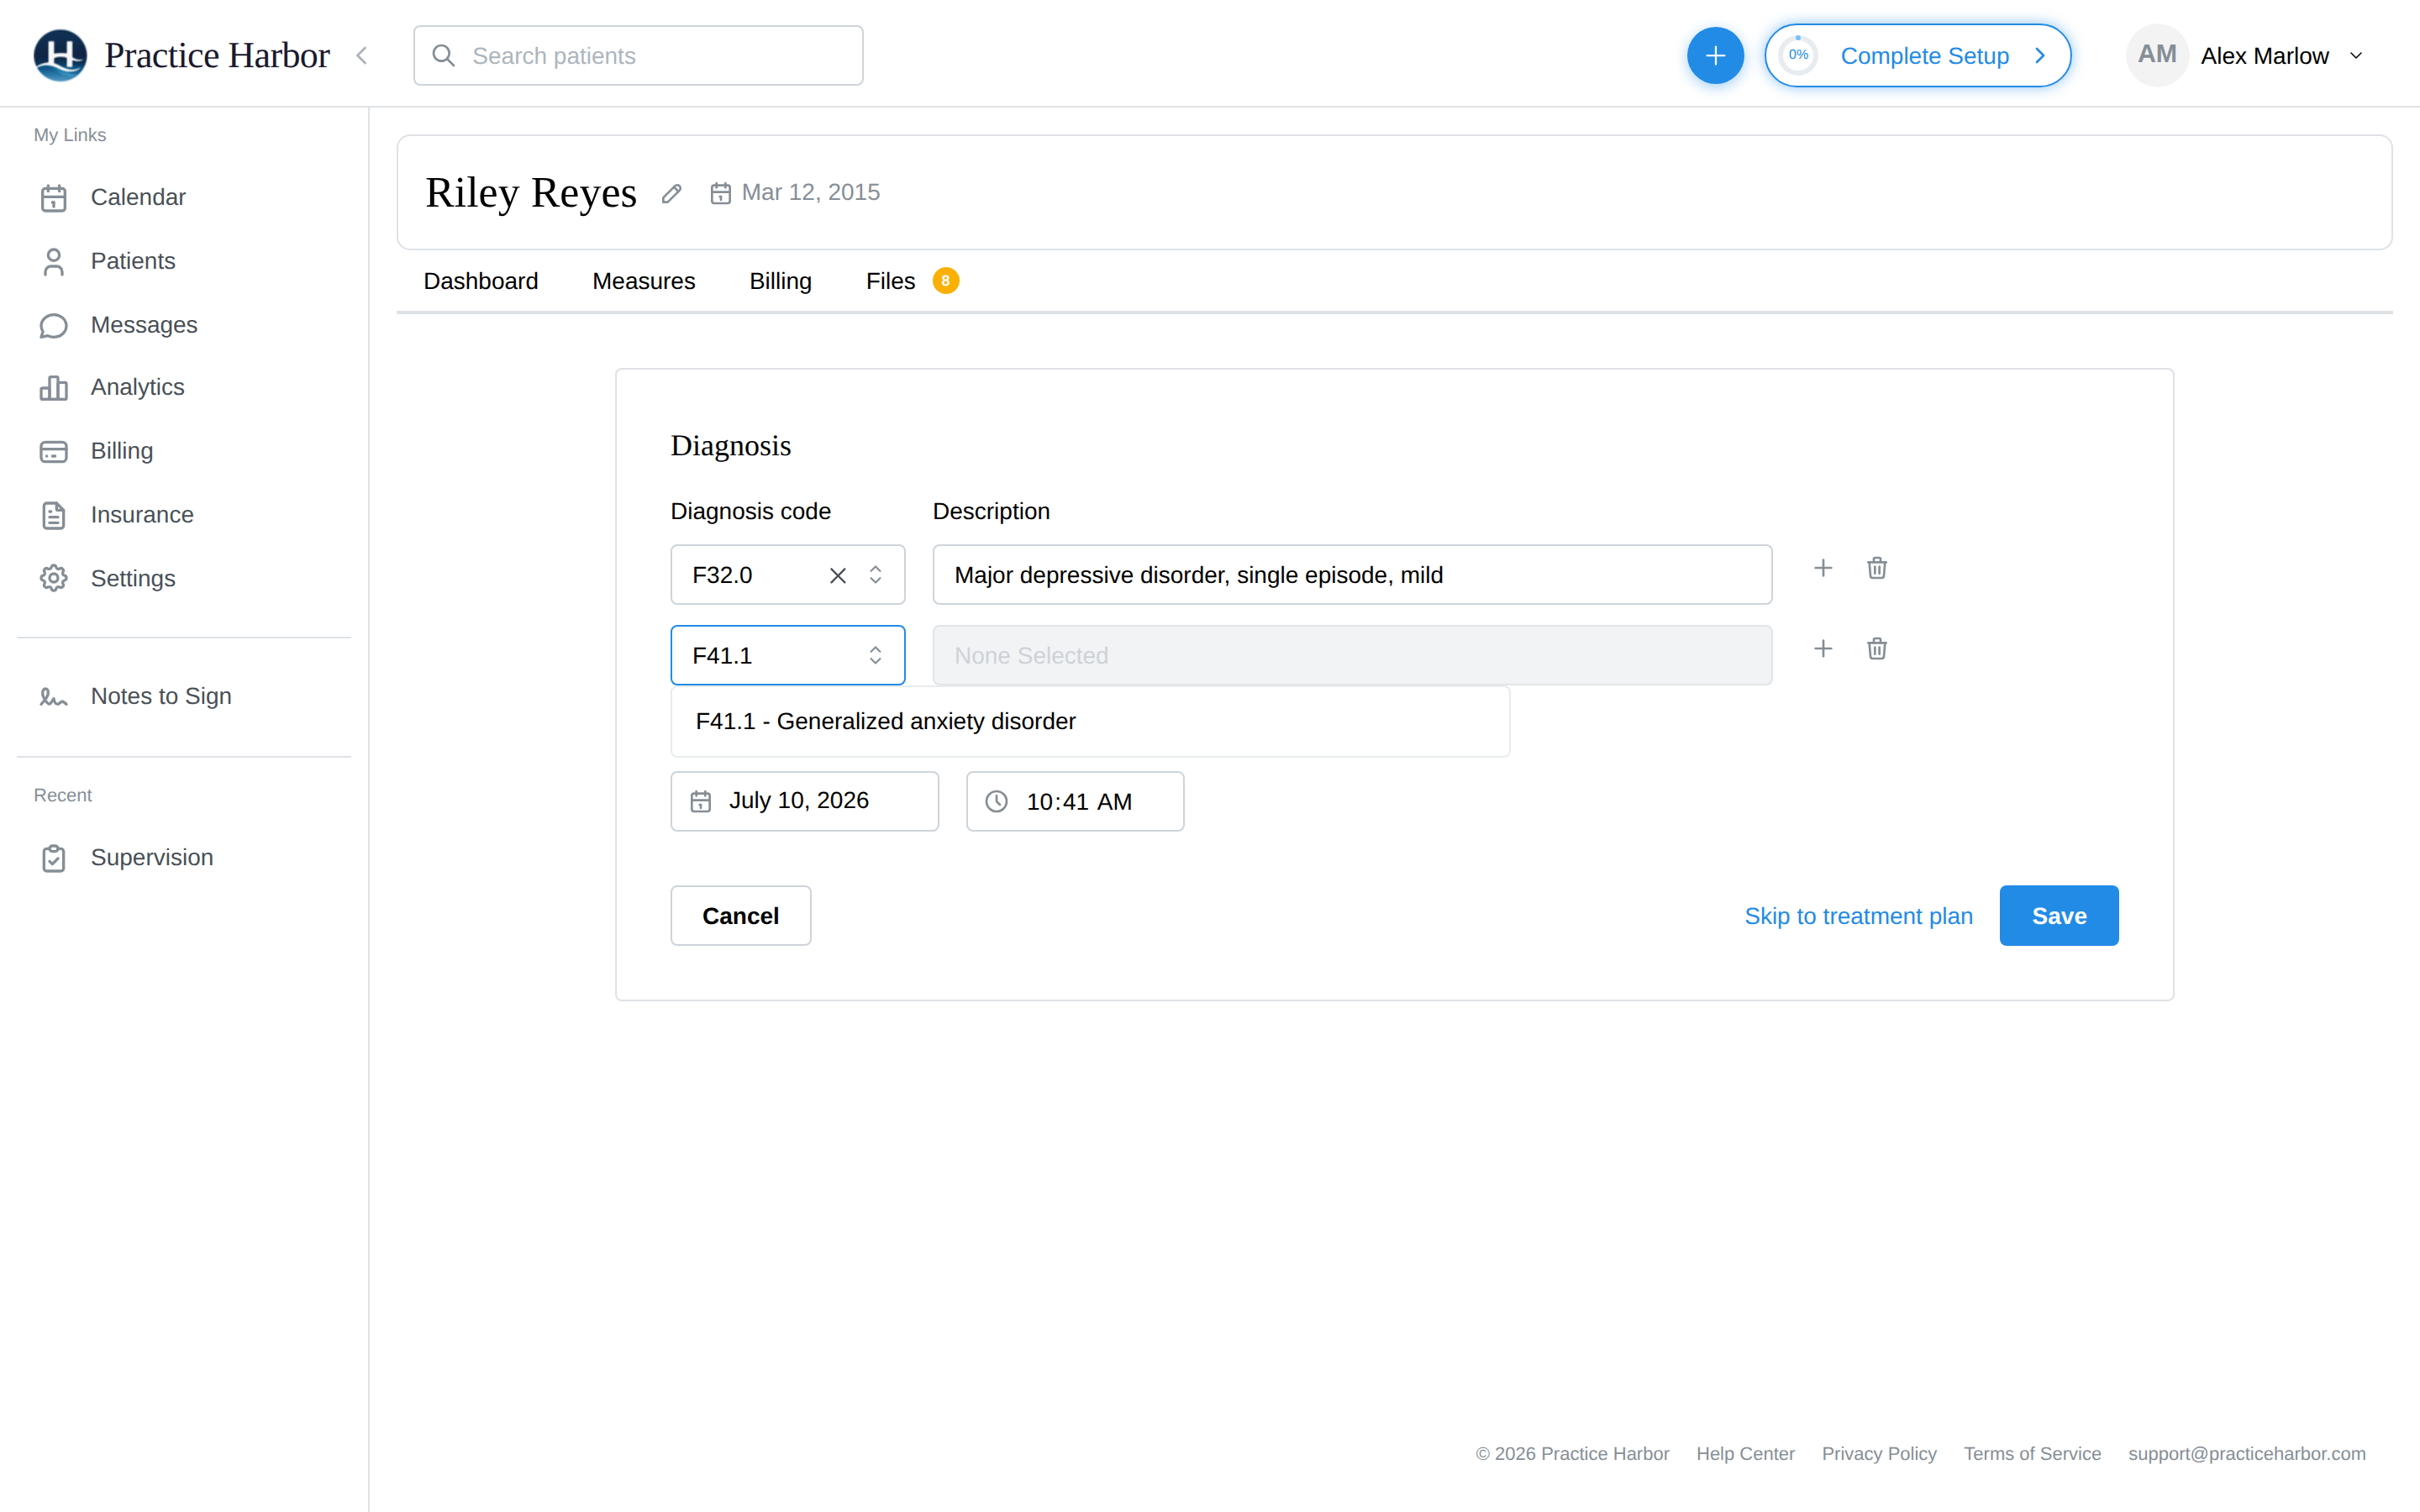
Task: Save the diagnosis
Action: (2059, 915)
